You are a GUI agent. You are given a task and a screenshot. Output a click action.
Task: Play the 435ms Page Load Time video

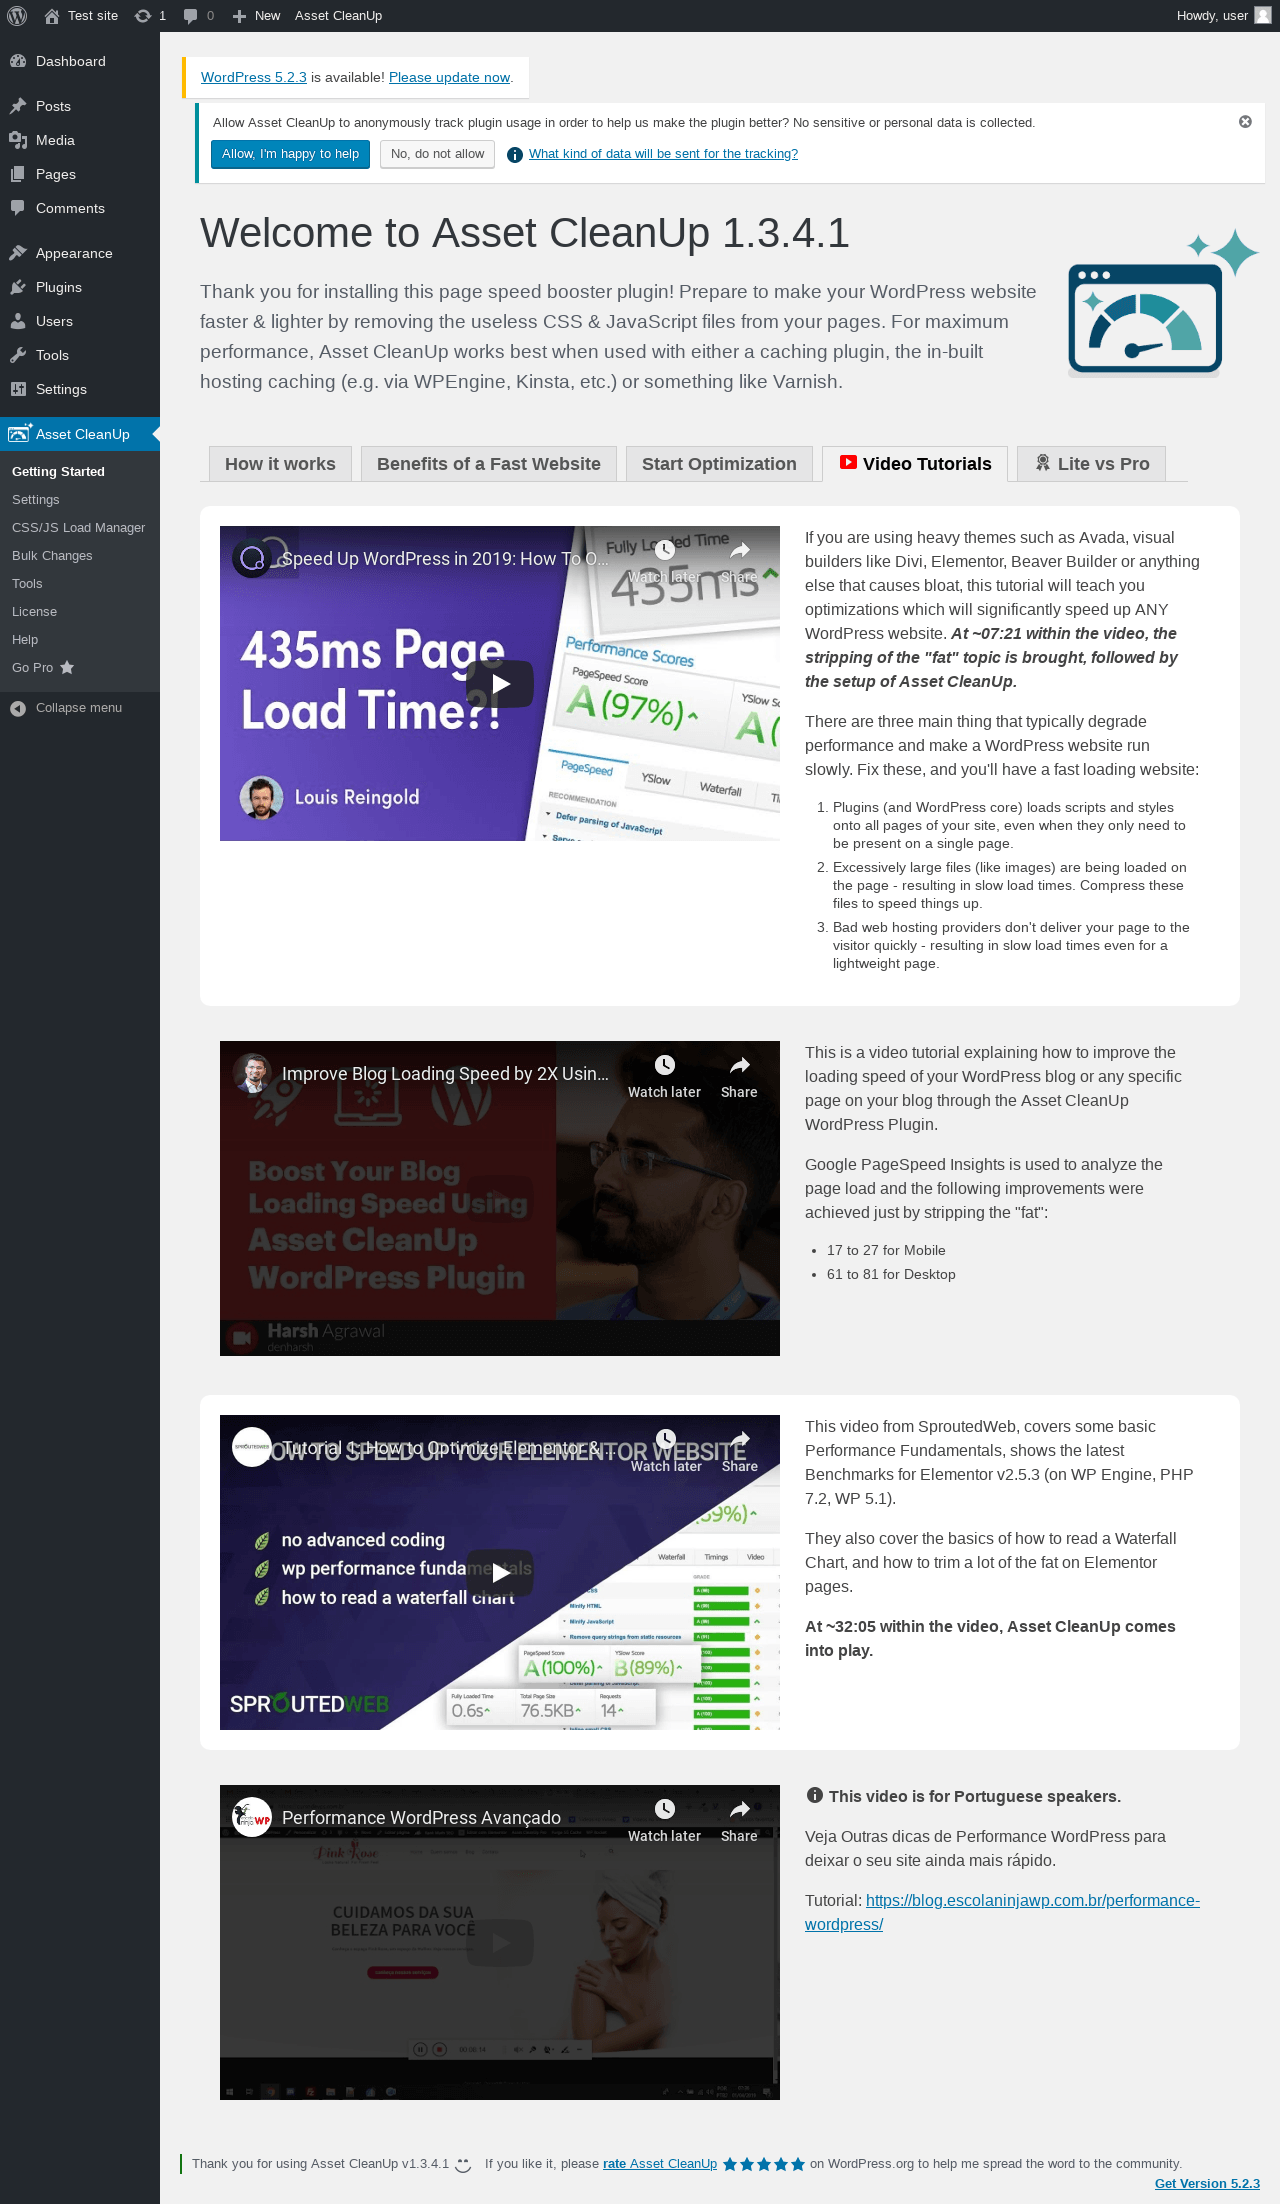(x=500, y=684)
